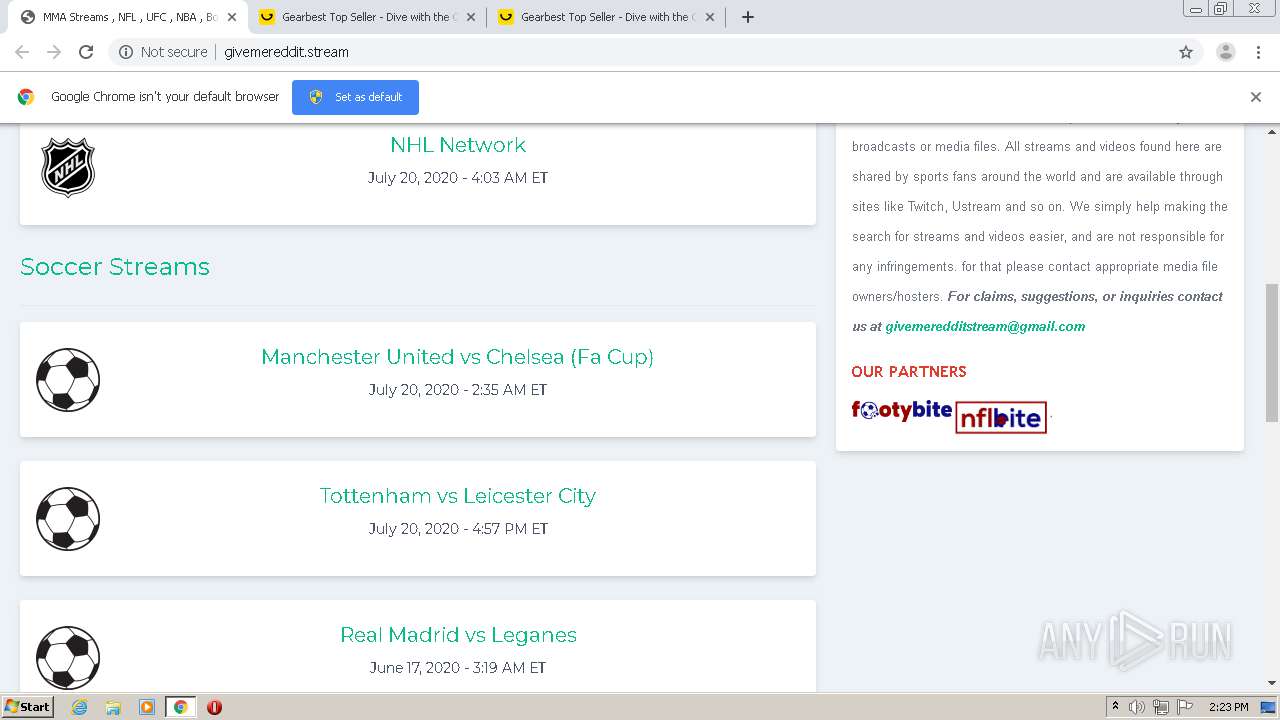
Task: Switch to the second Gearbest Top Seller tab
Action: [604, 17]
